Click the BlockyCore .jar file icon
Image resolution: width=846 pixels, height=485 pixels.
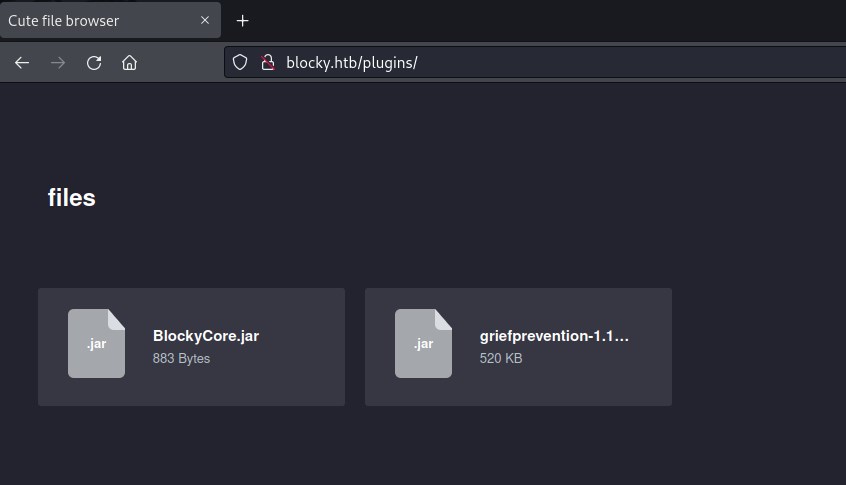[x=96, y=343]
